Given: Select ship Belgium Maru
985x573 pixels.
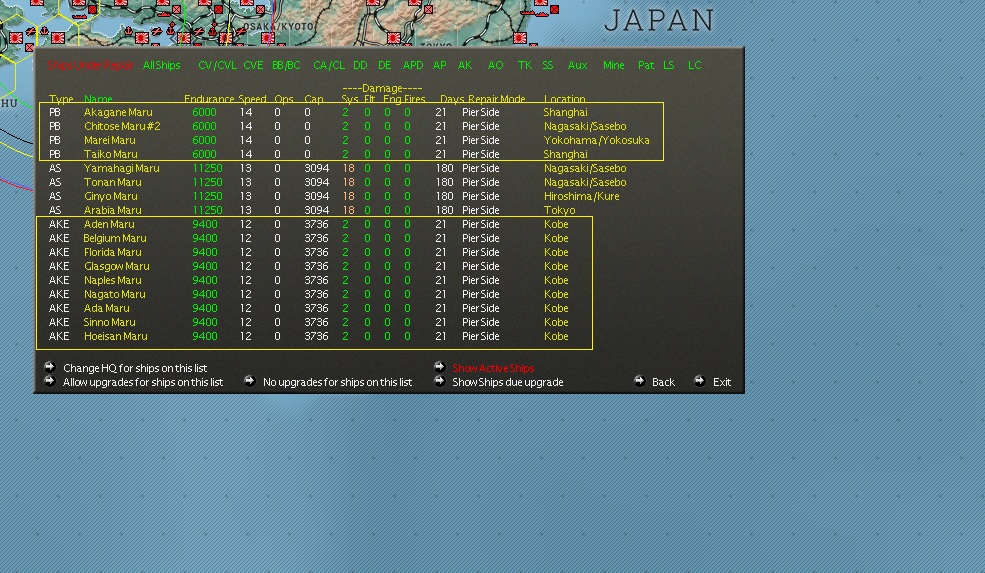Looking at the screenshot, I should coord(115,238).
